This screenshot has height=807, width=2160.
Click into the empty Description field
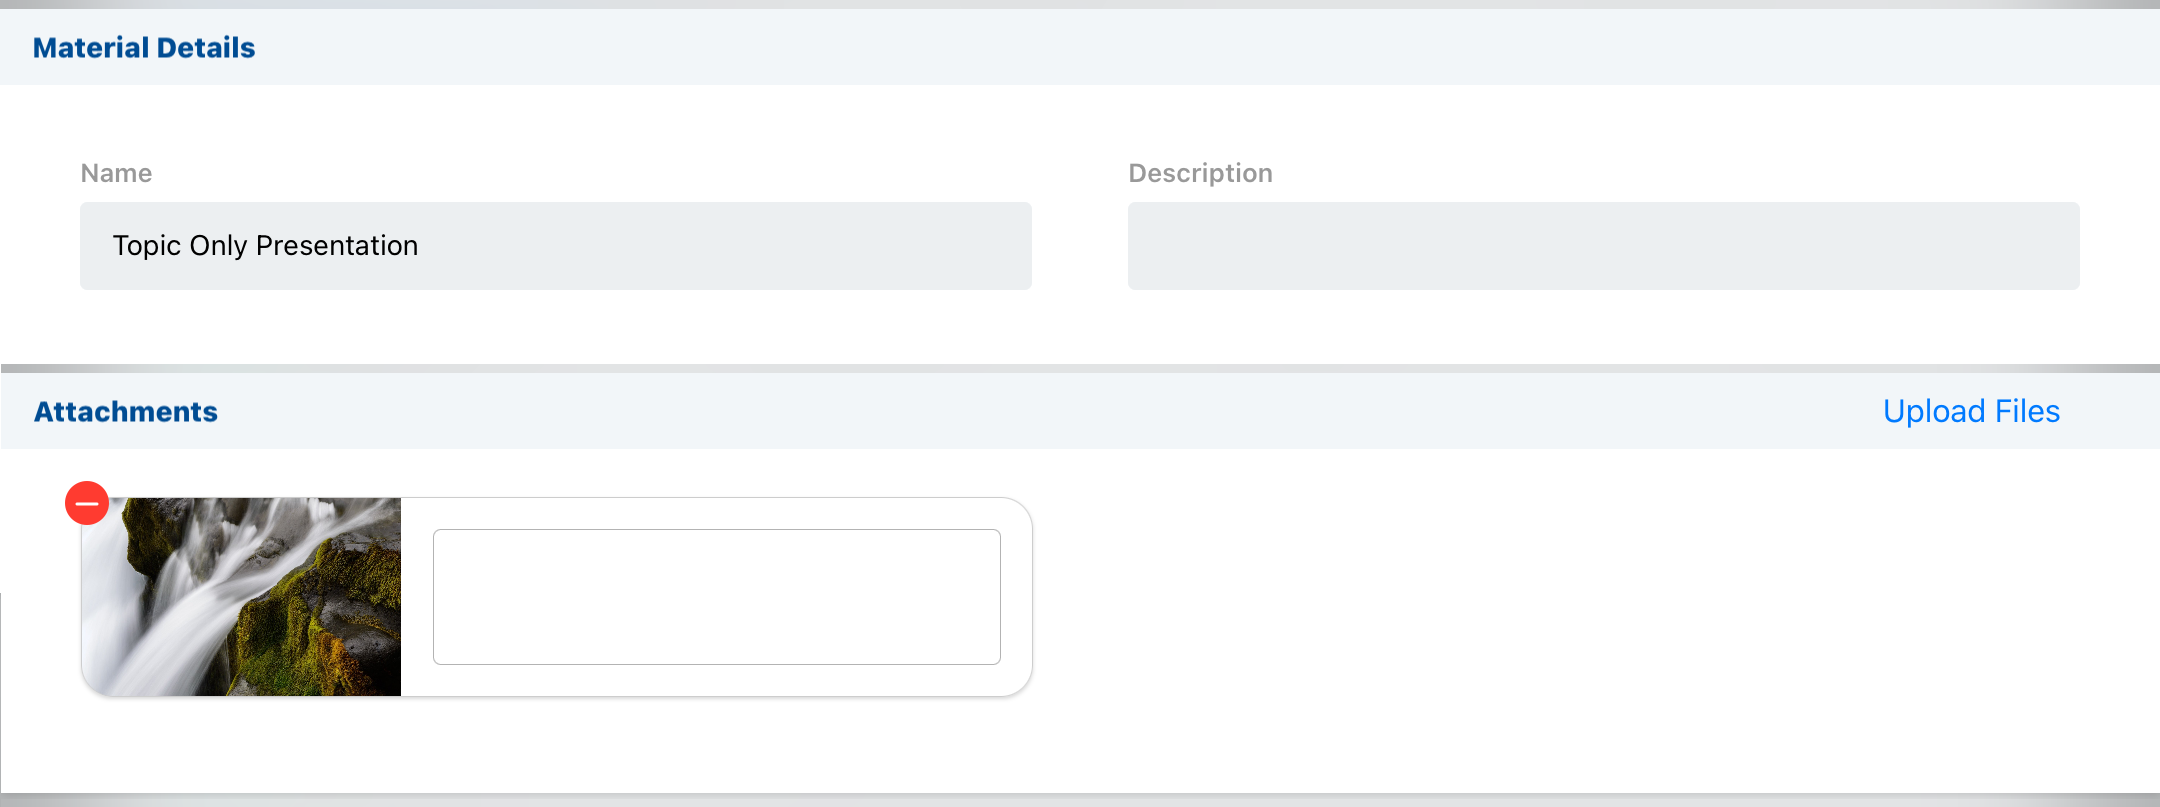click(1603, 246)
